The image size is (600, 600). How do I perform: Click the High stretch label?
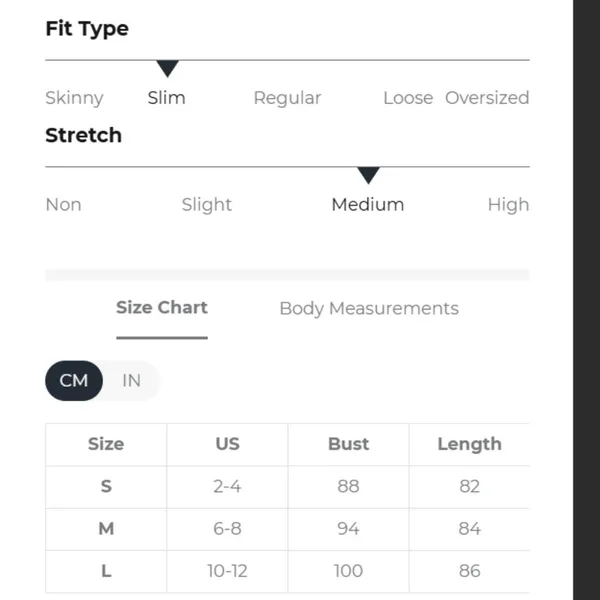(508, 205)
